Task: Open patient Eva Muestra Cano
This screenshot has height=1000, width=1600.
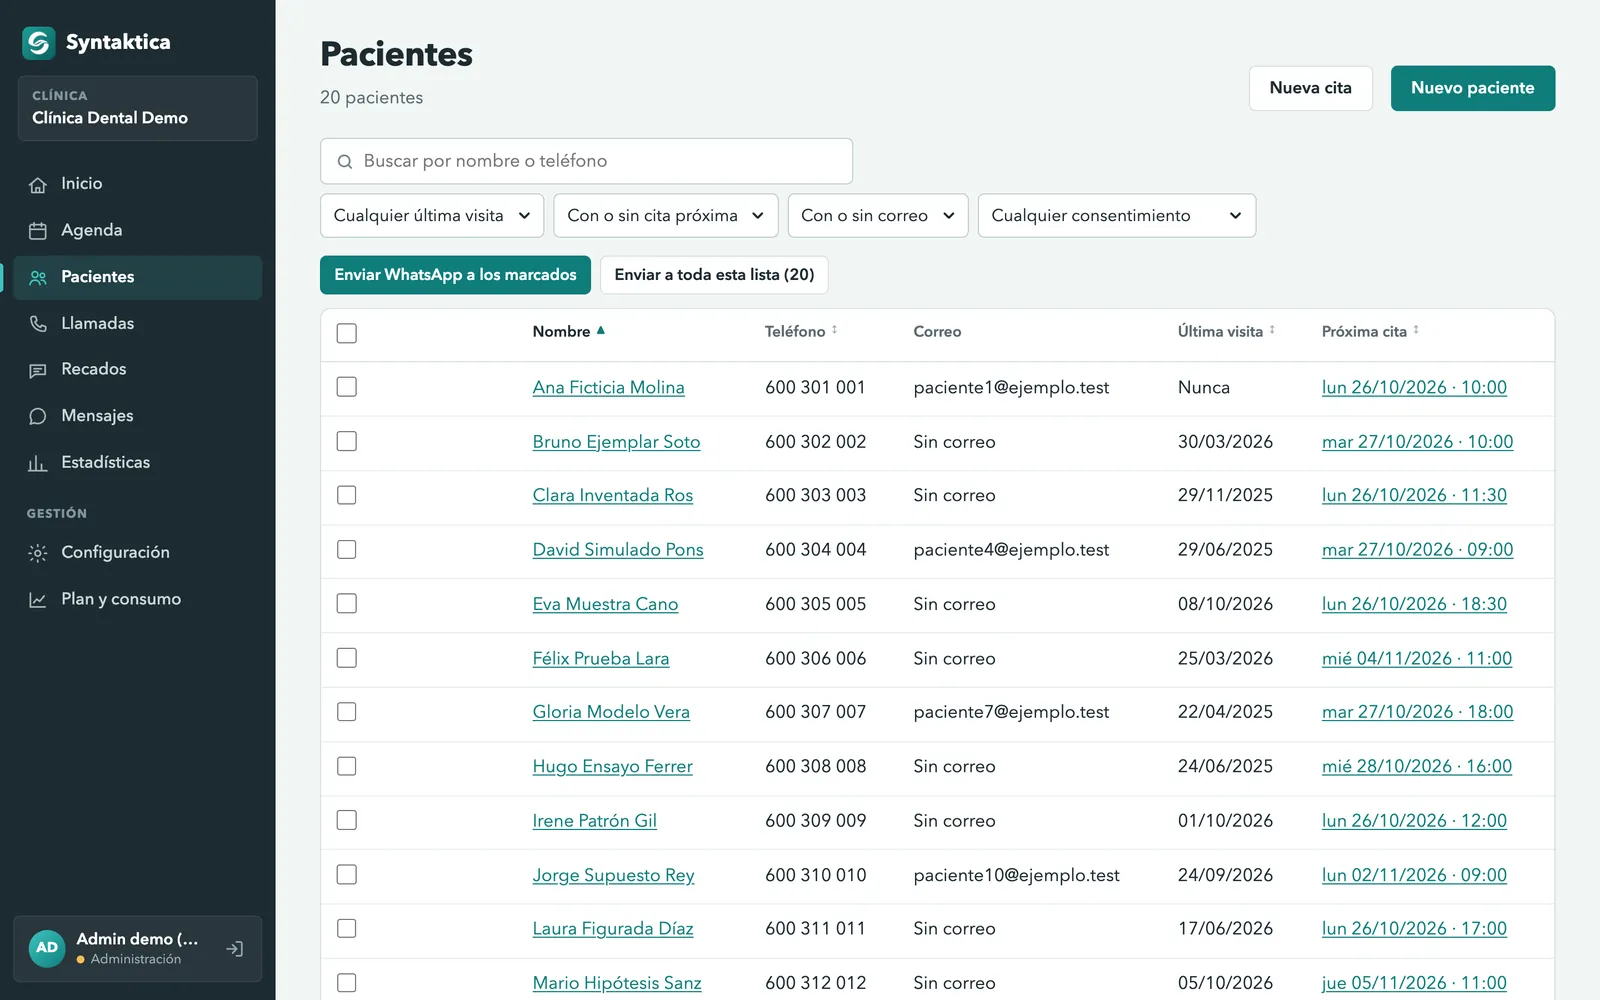Action: [605, 604]
